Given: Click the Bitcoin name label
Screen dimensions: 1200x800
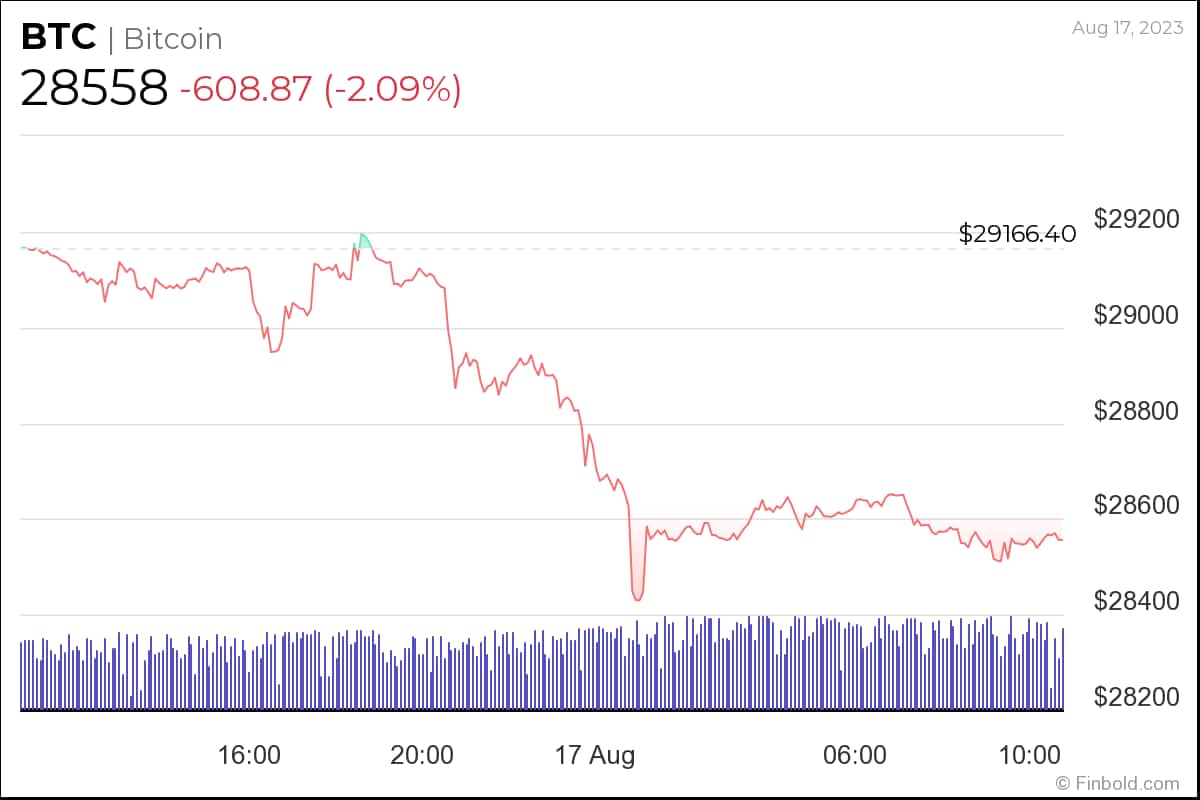Looking at the screenshot, I should coord(172,39).
